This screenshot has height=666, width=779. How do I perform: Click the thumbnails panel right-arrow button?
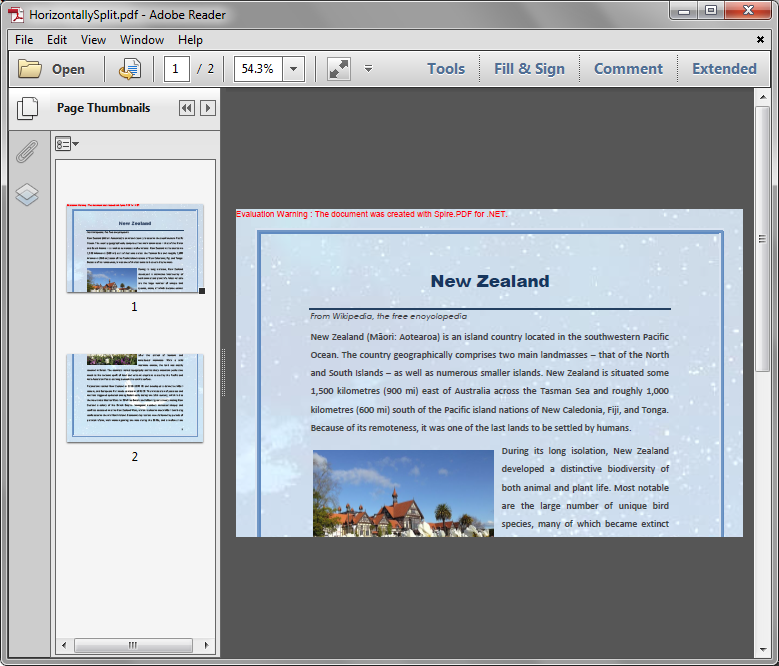tap(208, 108)
